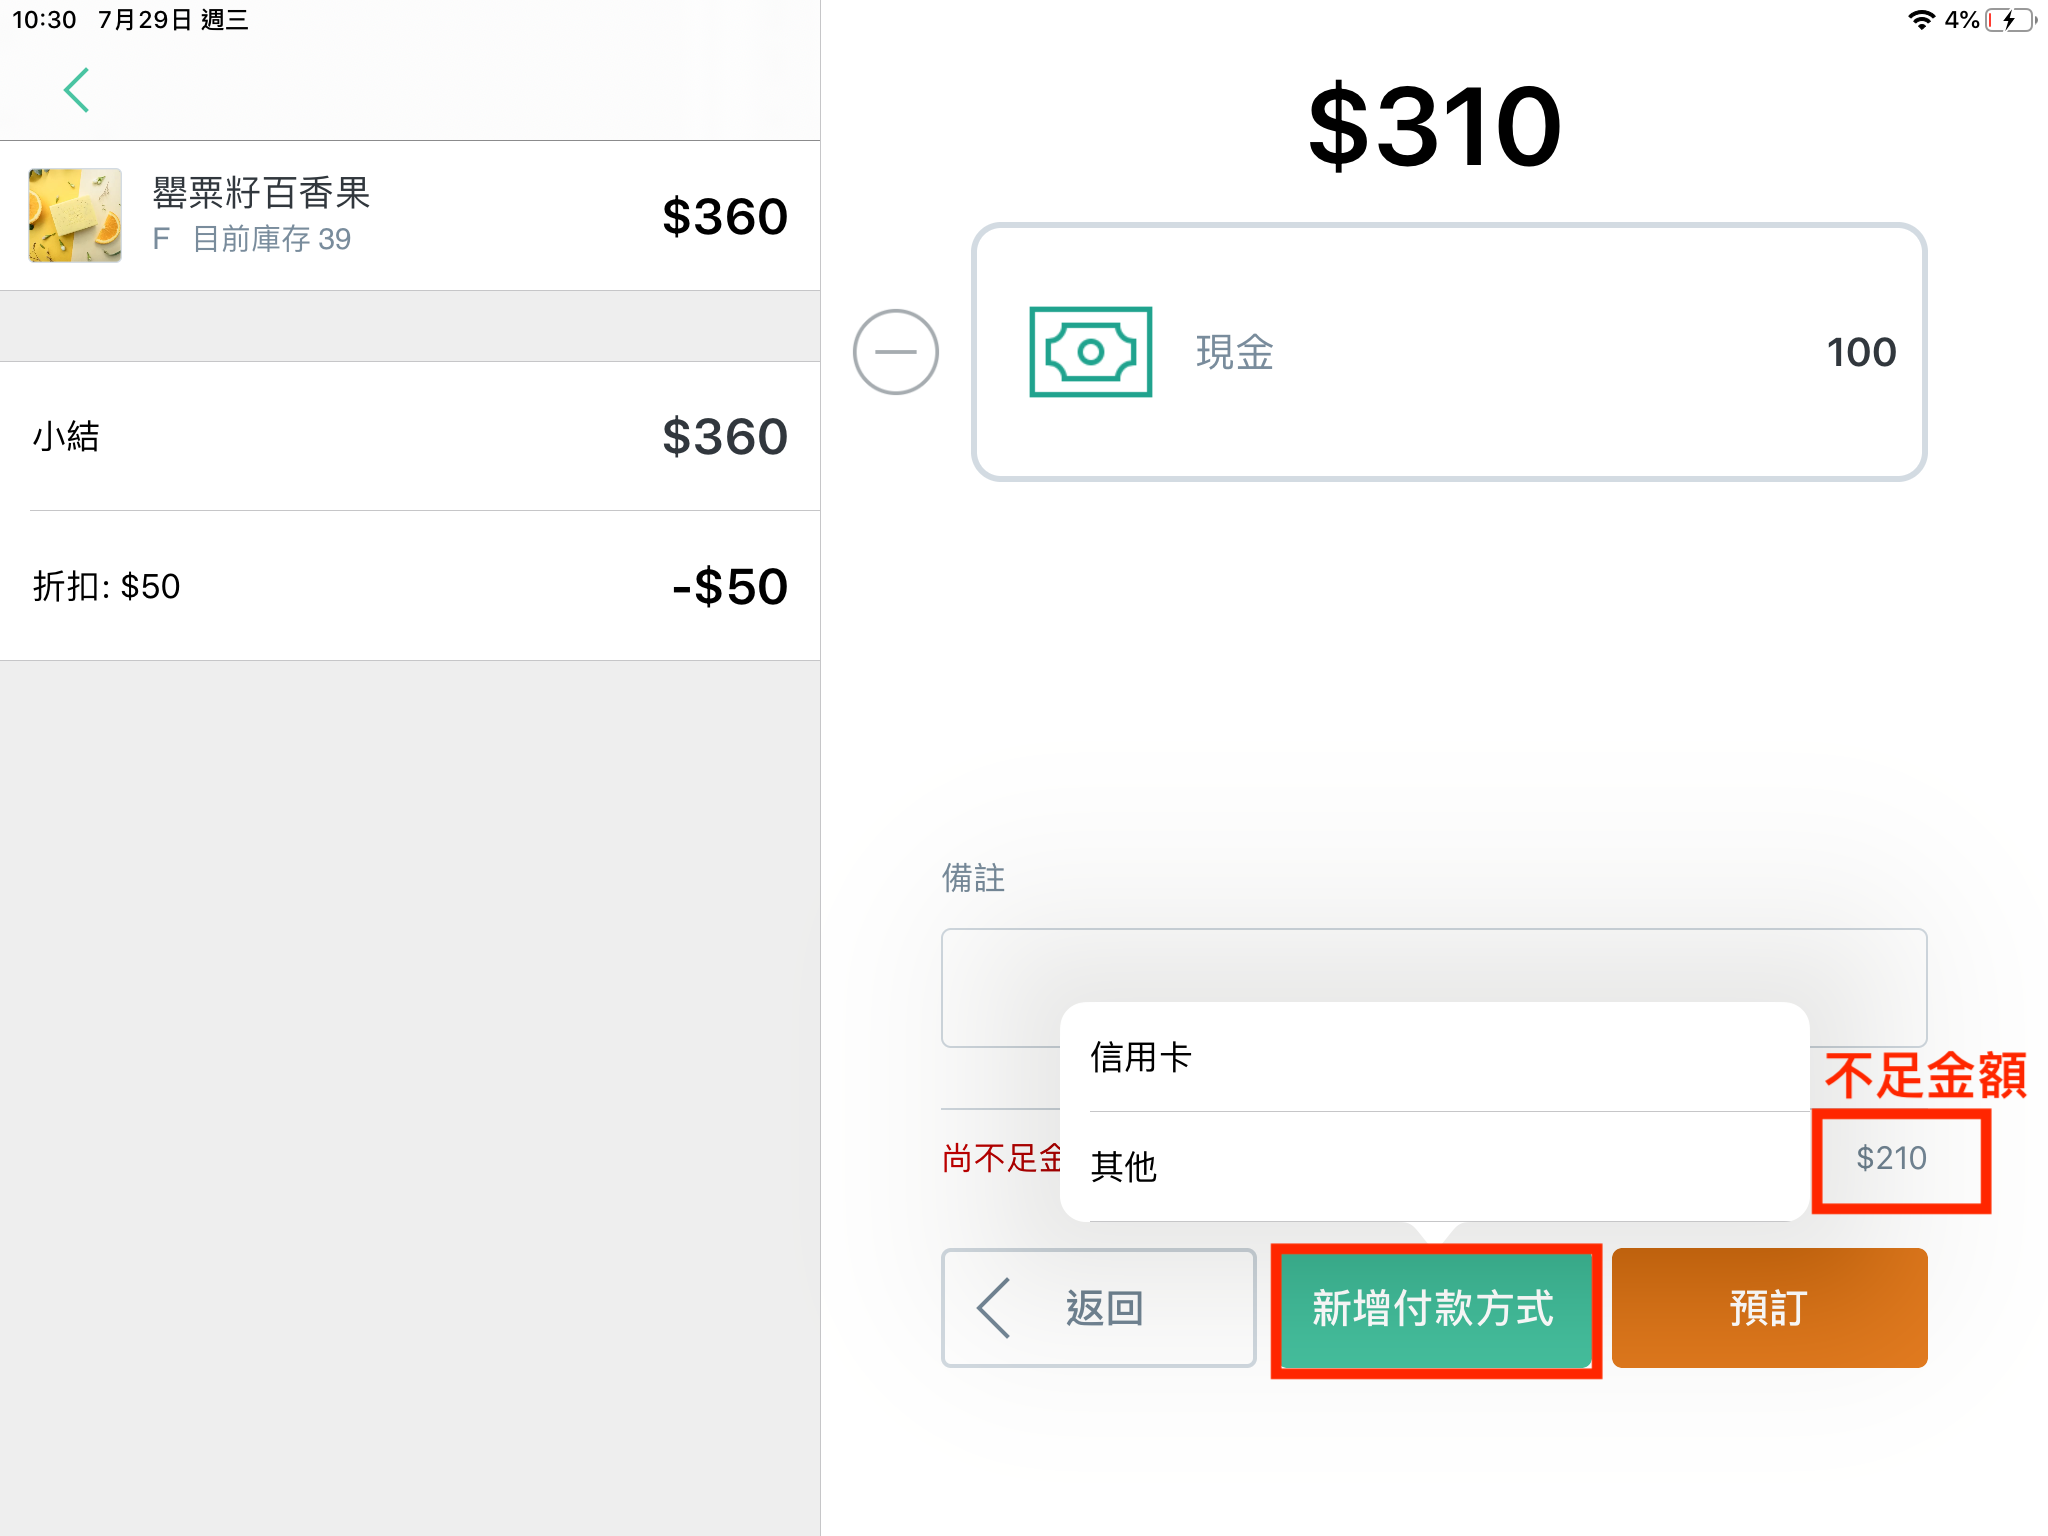Select 信用卡 from the payment popup
2048x1536 pixels.
(x=1434, y=1057)
